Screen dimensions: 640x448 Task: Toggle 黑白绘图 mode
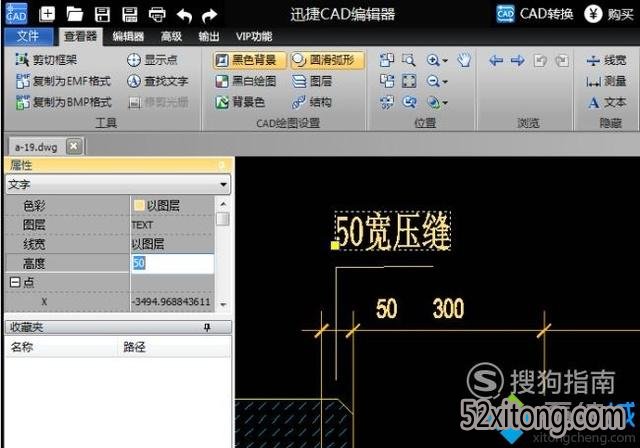[x=246, y=81]
